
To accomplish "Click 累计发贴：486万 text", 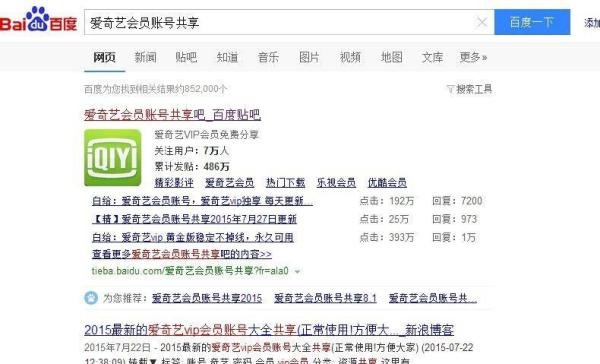I will [192, 166].
